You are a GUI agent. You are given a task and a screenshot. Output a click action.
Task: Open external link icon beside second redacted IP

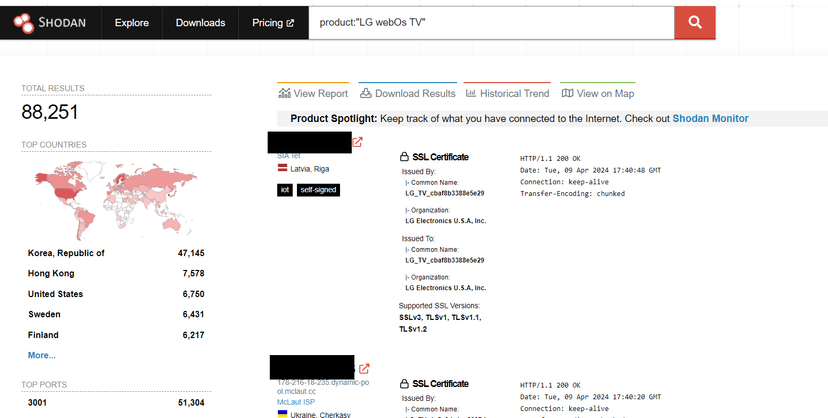pyautogui.click(x=364, y=368)
